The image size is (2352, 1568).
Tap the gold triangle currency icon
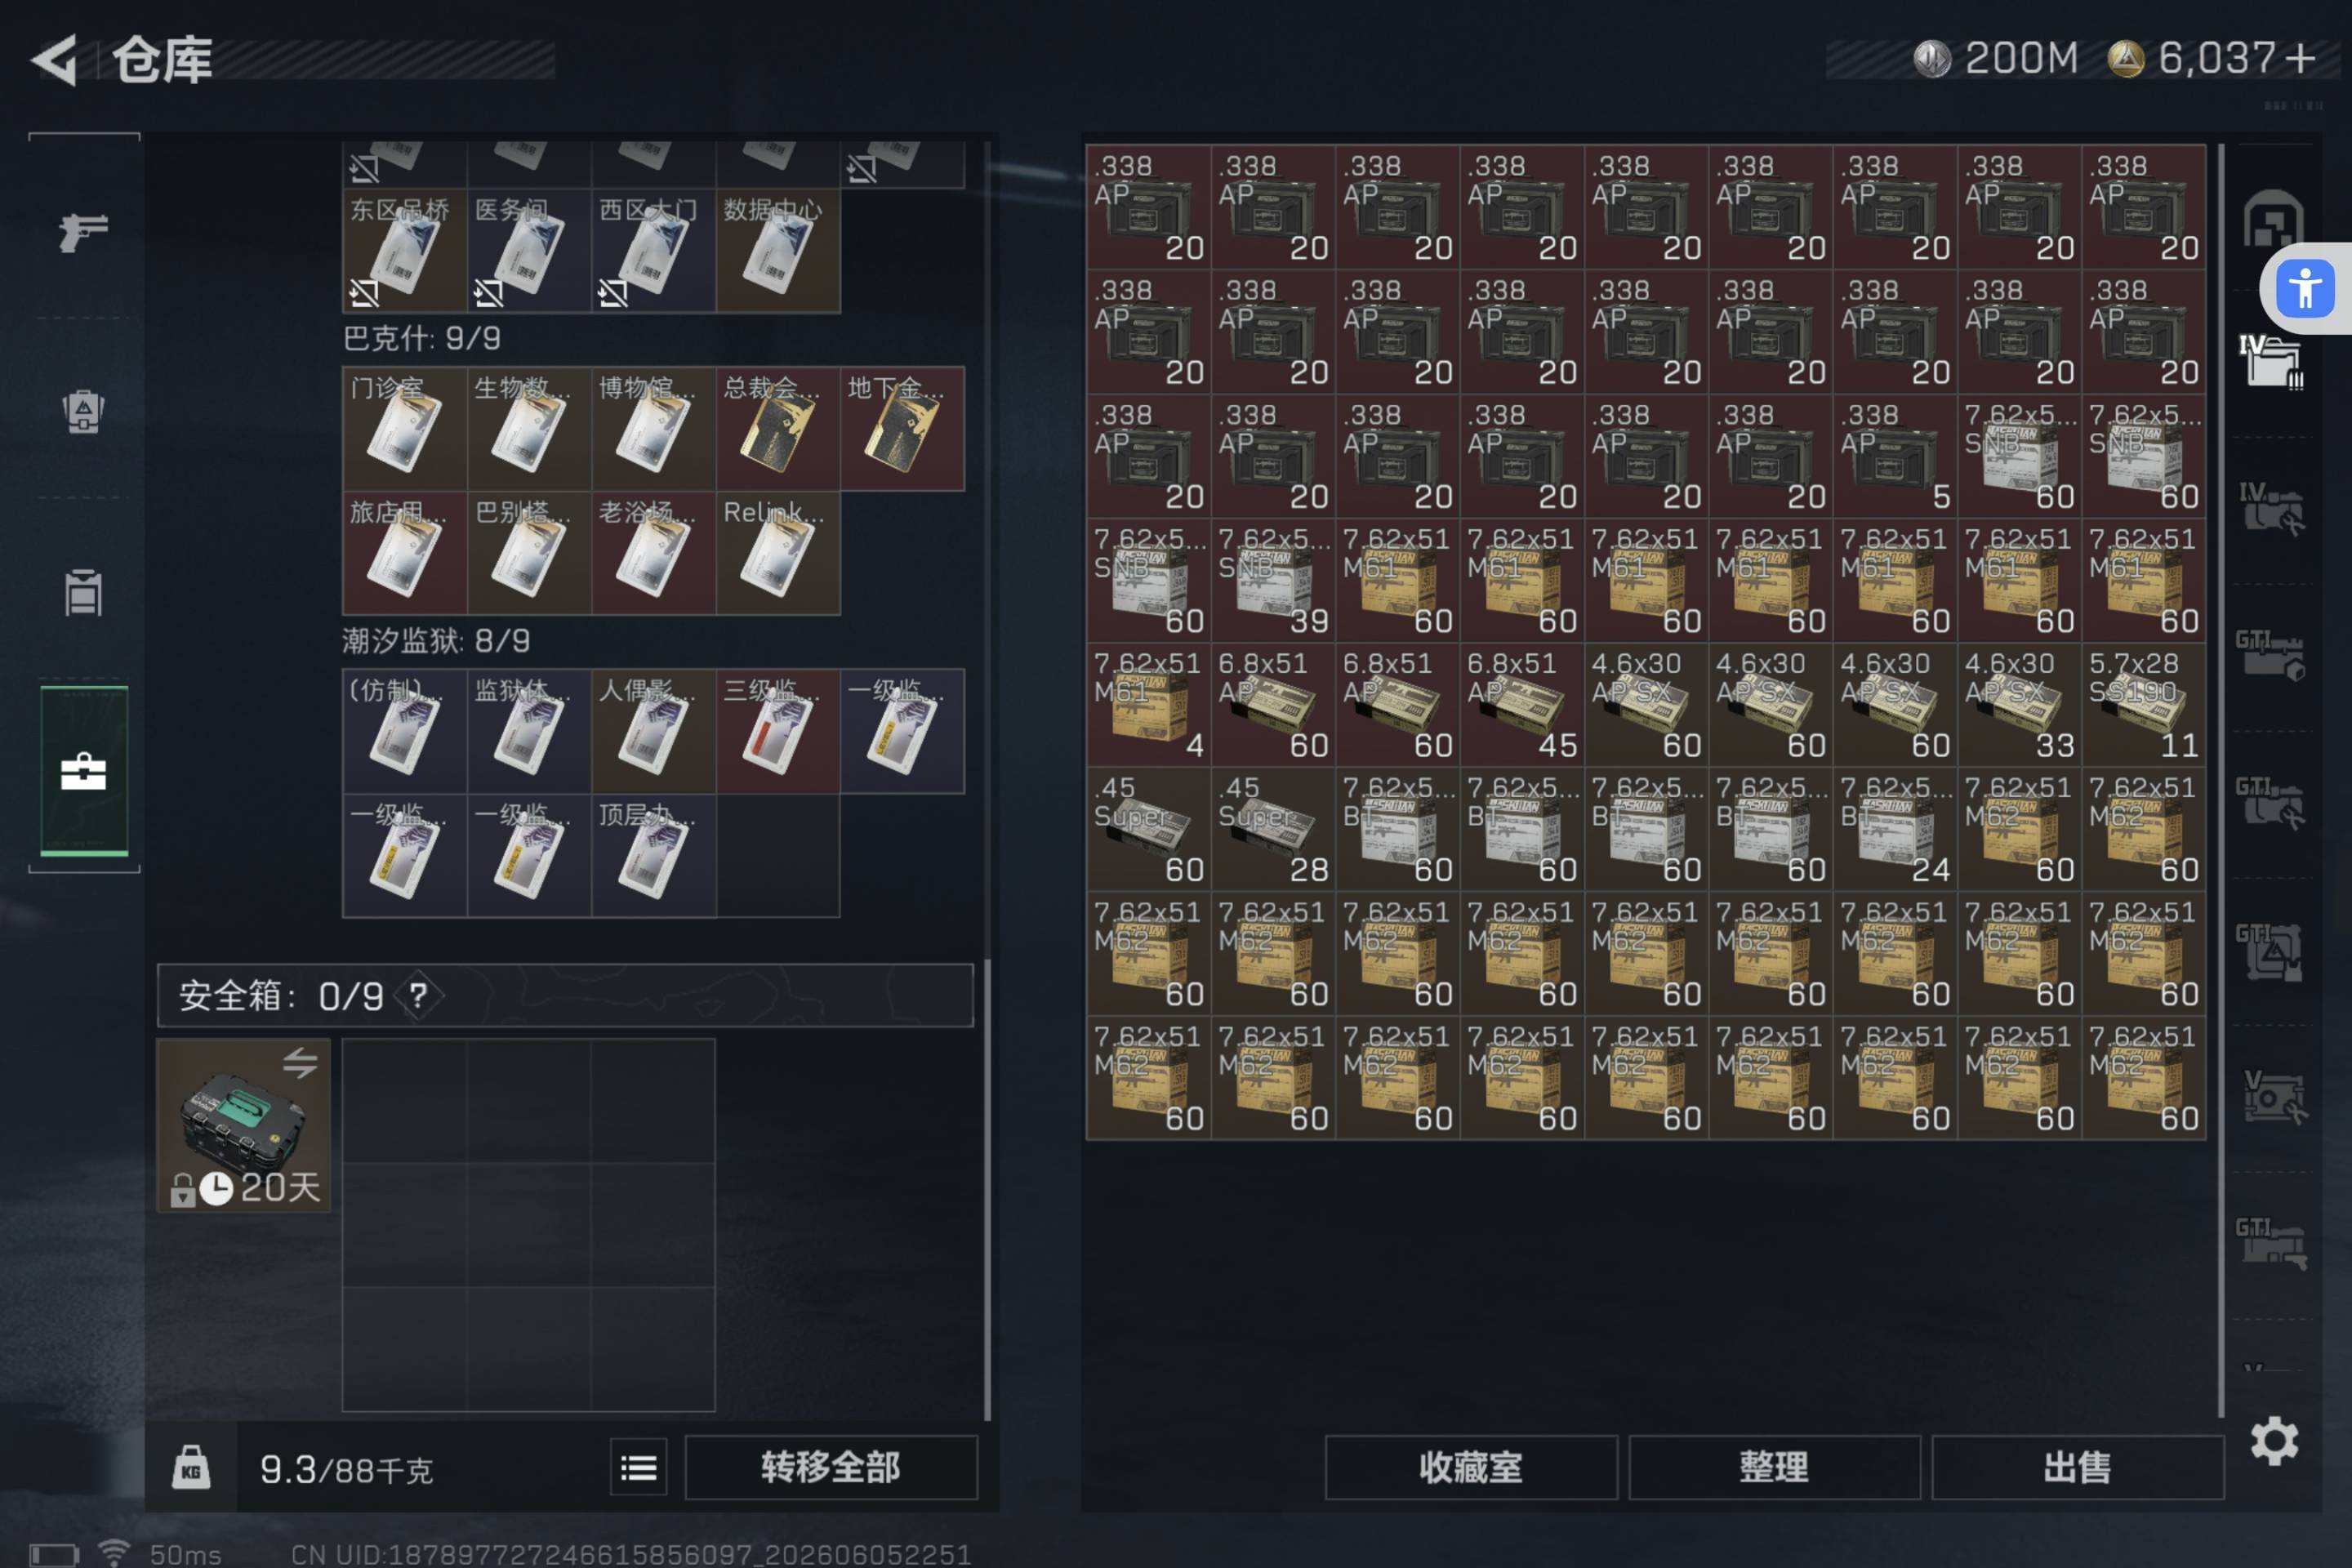coord(2126,58)
